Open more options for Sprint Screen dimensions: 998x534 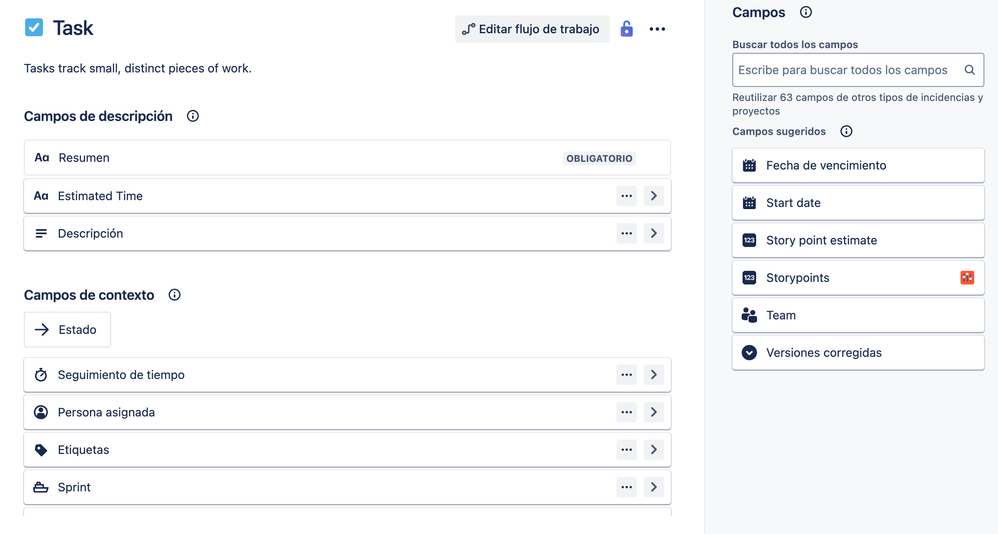[x=627, y=488]
